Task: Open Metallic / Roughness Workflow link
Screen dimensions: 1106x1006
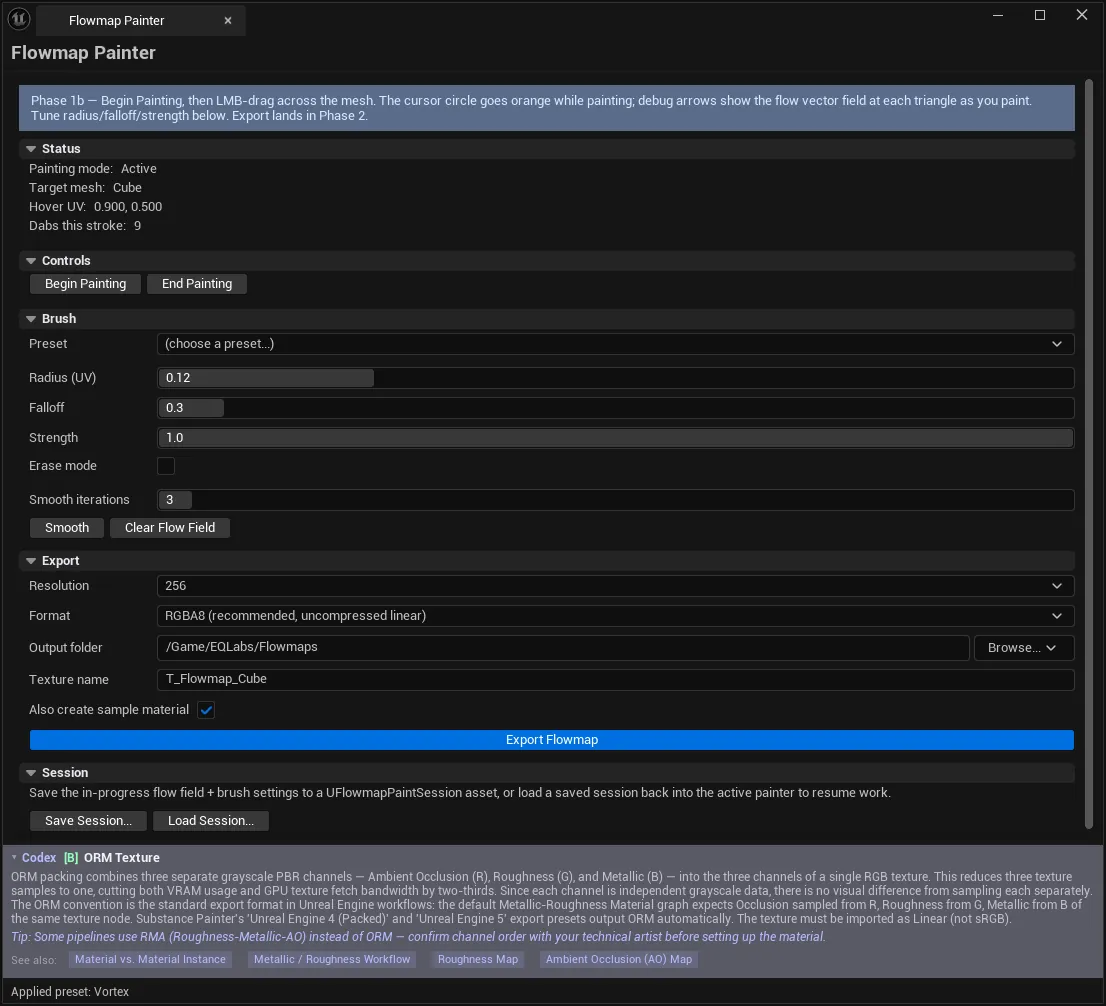Action: point(332,959)
